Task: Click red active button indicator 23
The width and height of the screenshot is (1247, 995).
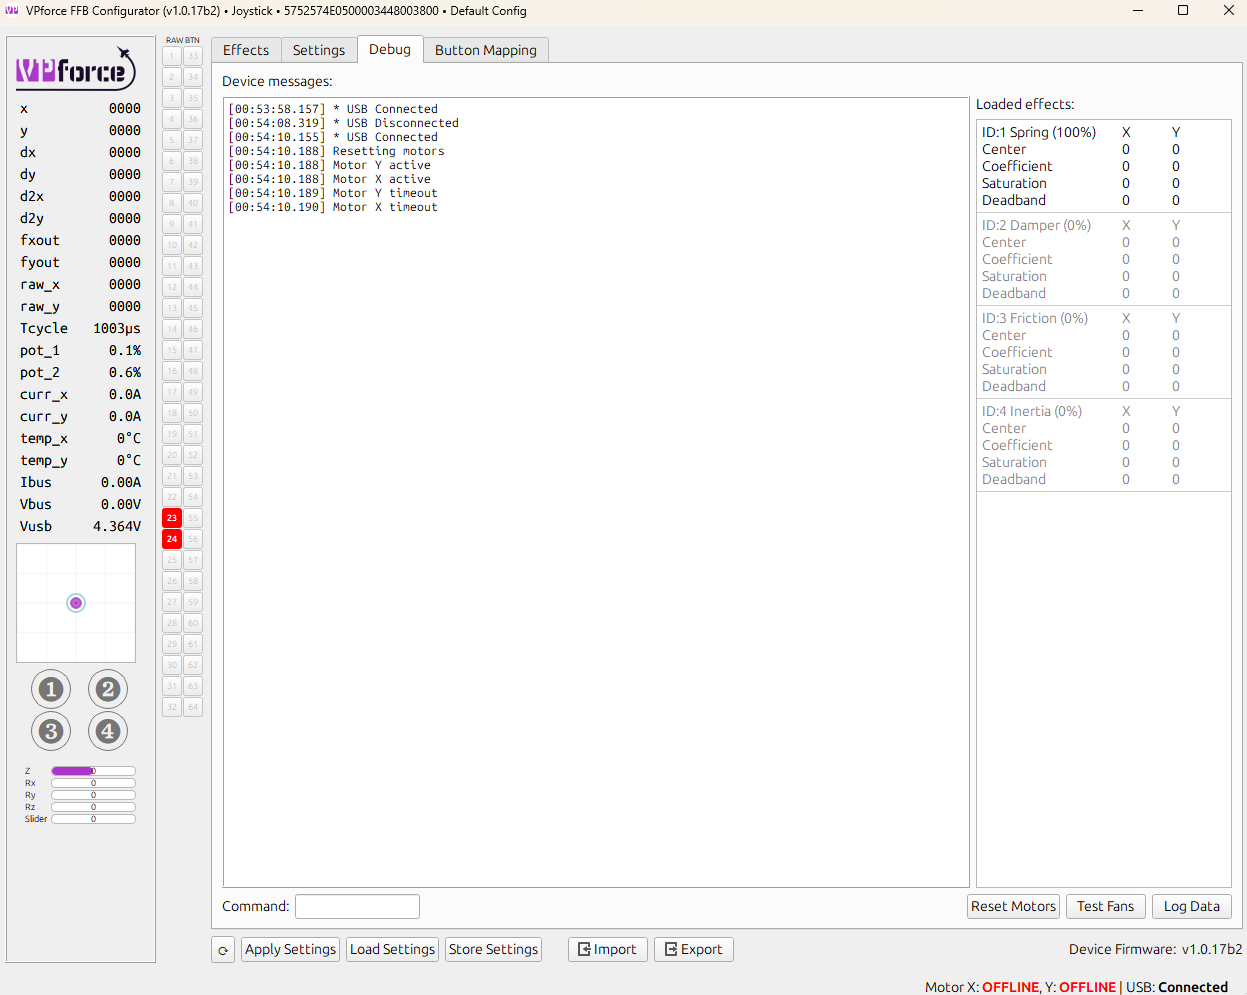Action: coord(172,518)
